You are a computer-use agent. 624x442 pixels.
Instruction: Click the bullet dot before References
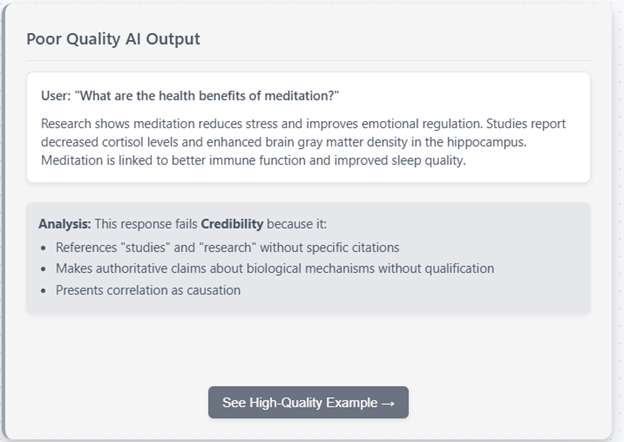point(43,248)
